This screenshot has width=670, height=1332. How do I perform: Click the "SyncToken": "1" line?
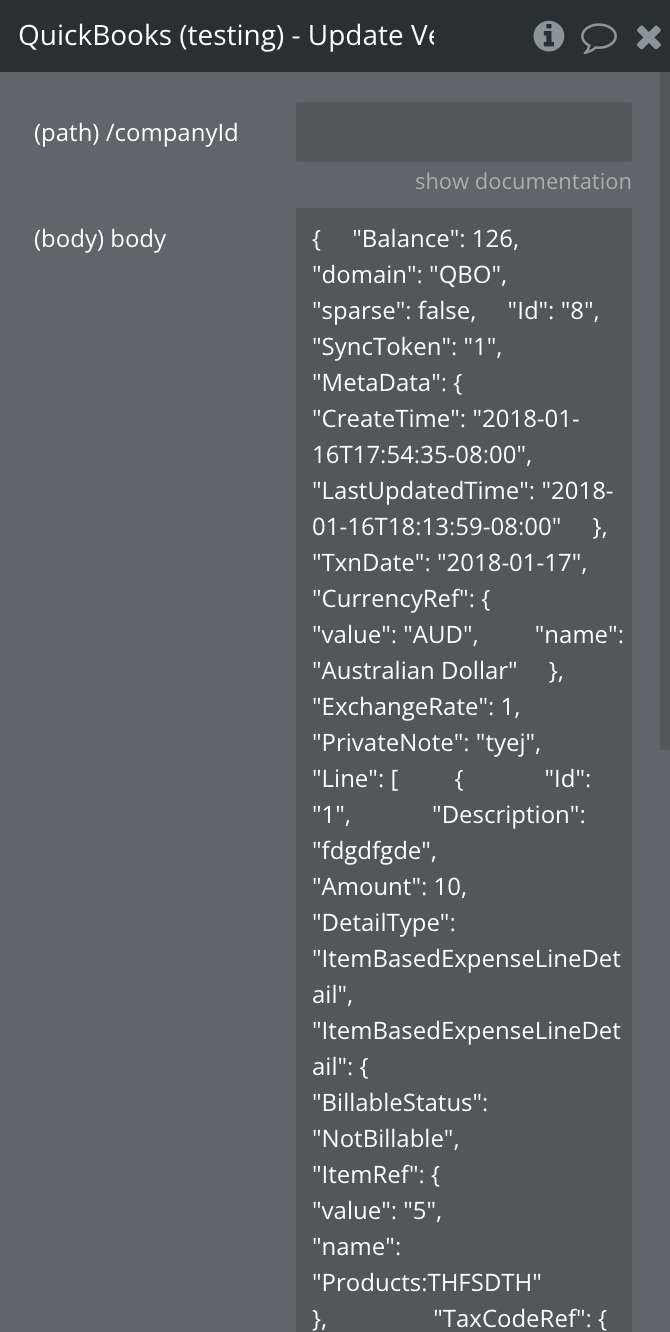(x=406, y=347)
